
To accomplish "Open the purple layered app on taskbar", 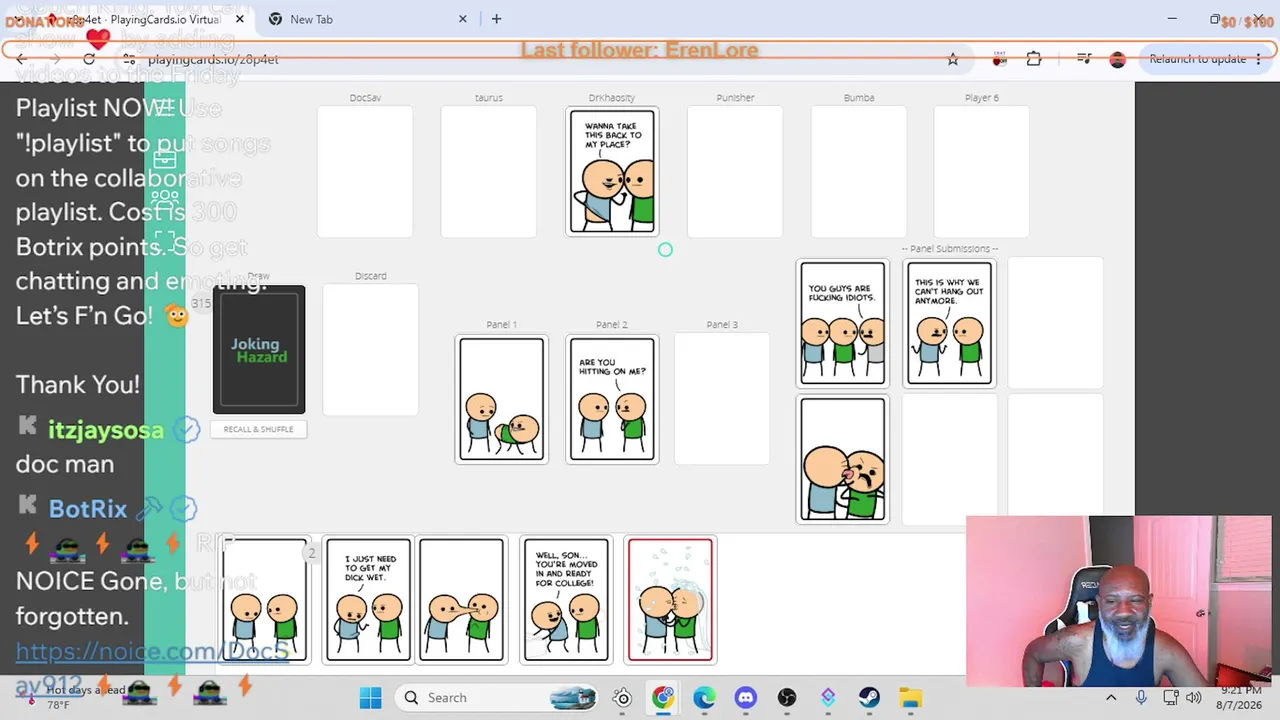I will pyautogui.click(x=828, y=698).
